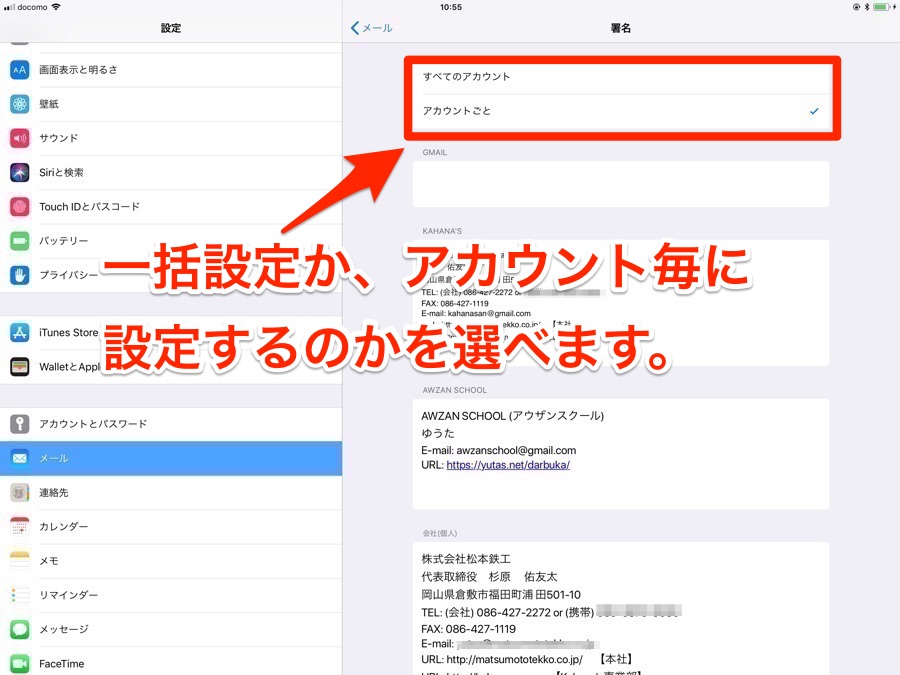Open サウンド settings via speaker icon

click(x=18, y=137)
